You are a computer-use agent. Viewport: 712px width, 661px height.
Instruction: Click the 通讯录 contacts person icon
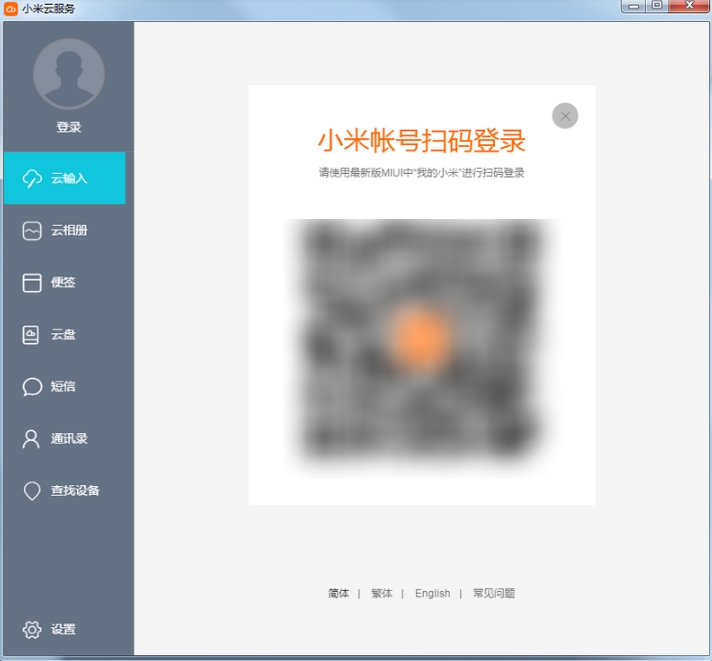pyautogui.click(x=31, y=439)
